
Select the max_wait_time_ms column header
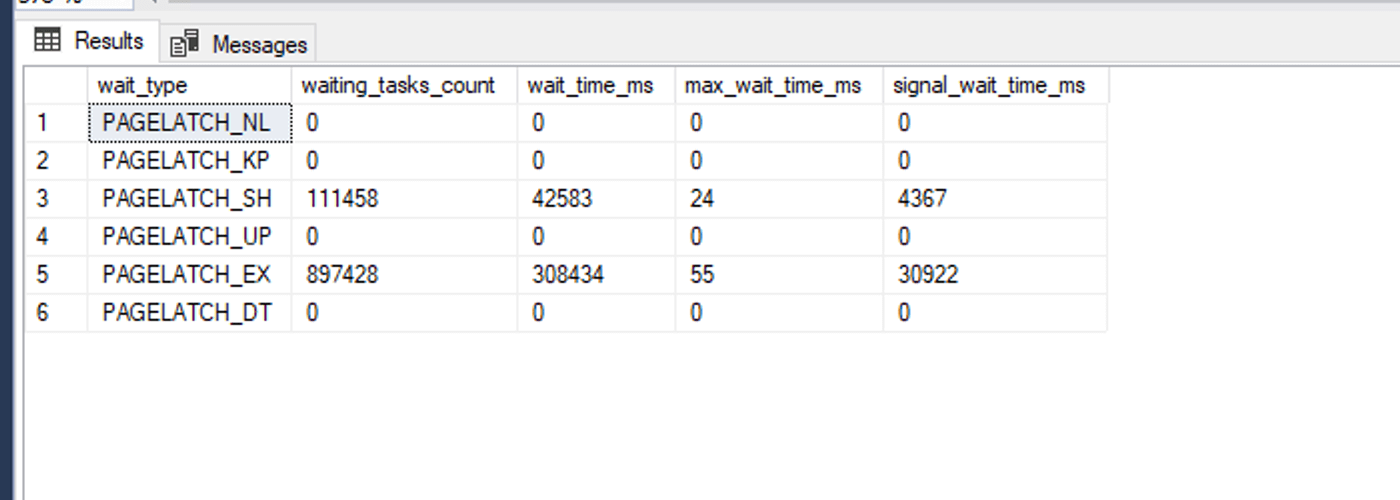(778, 86)
